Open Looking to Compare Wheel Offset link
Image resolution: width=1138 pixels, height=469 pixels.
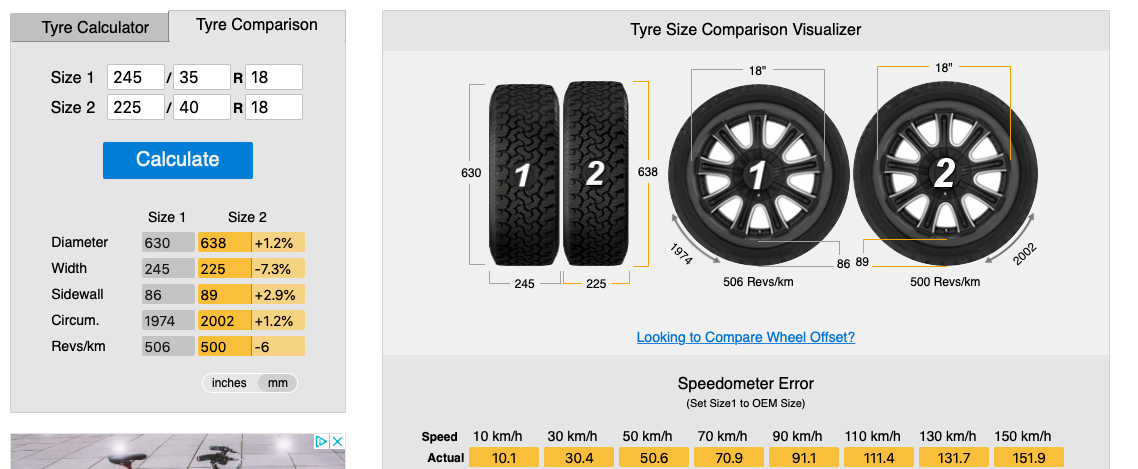point(746,337)
